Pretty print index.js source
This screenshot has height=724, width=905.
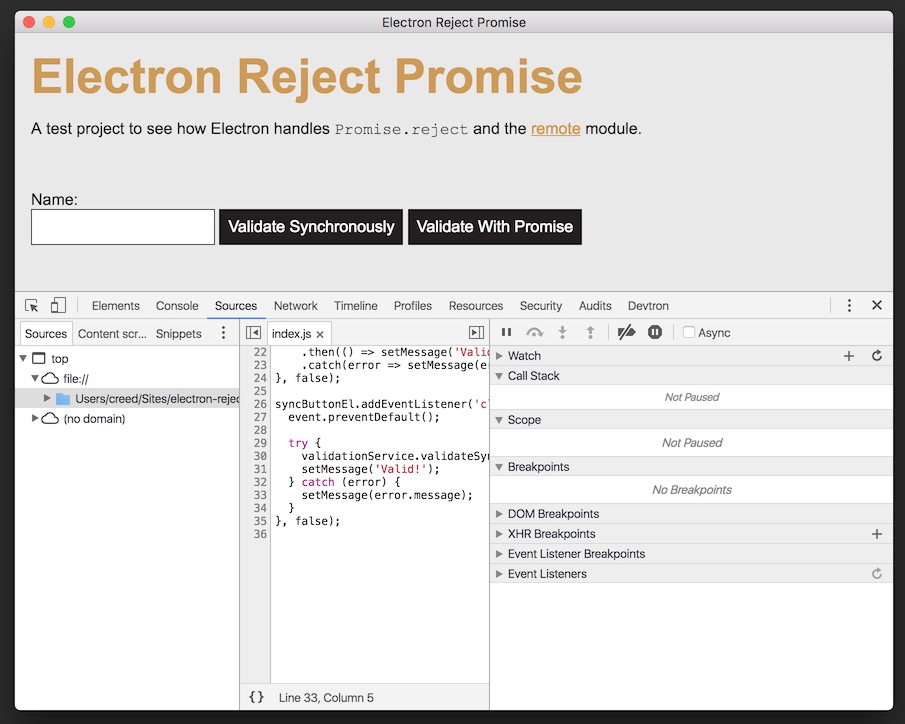tap(256, 697)
